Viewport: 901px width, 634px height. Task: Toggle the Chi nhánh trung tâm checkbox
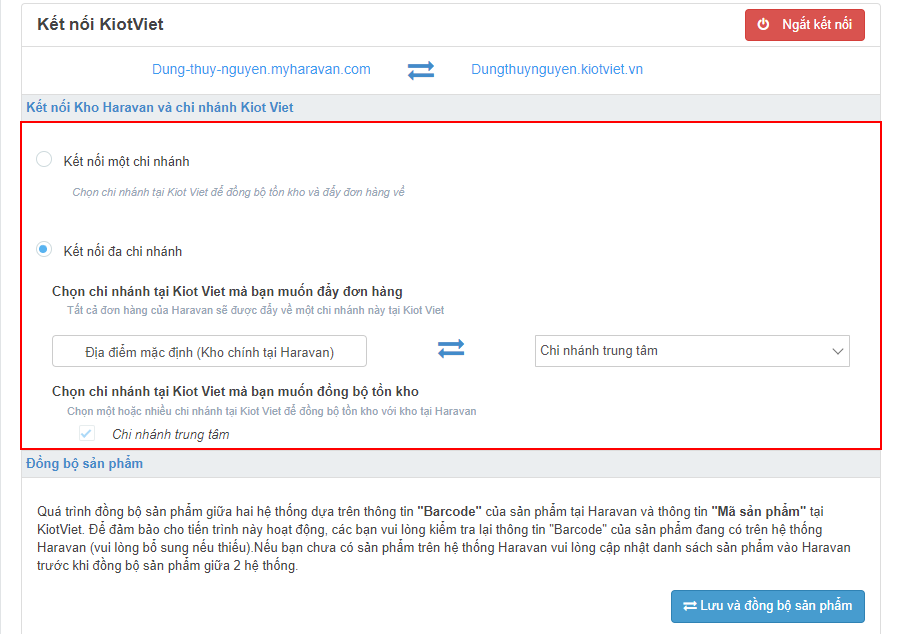click(87, 433)
